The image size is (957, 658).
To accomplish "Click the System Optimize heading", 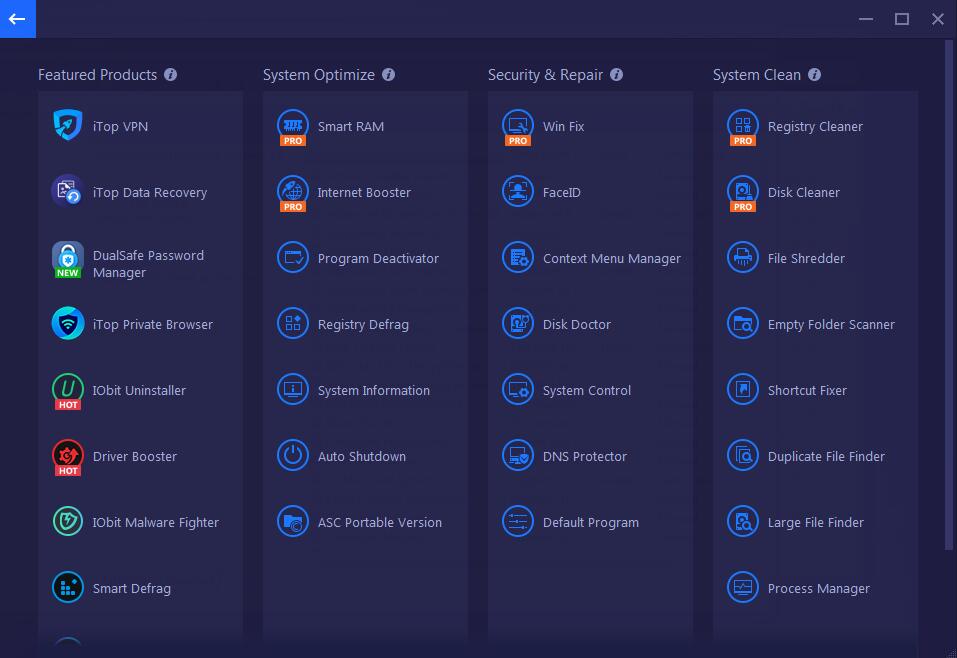I will 319,75.
